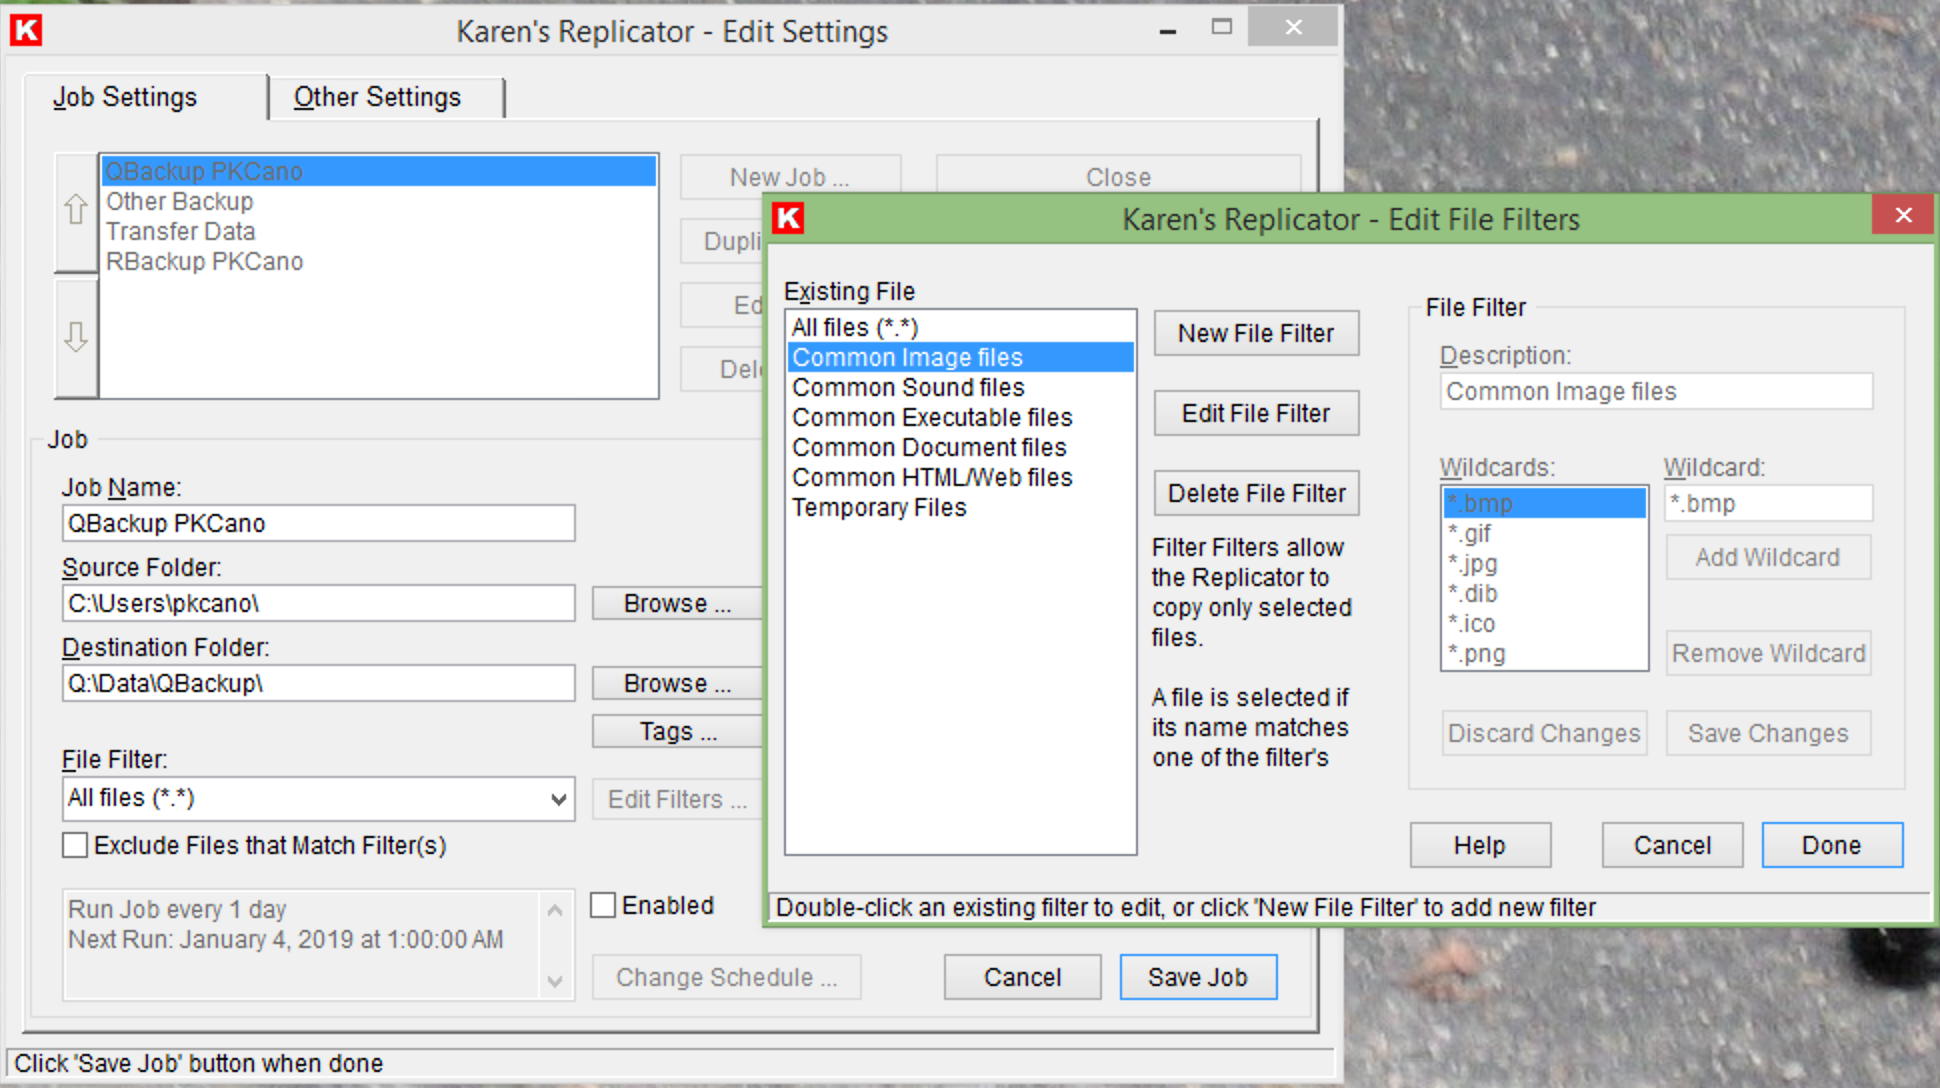Select *.png in Wildcards list
Image resolution: width=1940 pixels, height=1088 pixels.
[x=1477, y=654]
